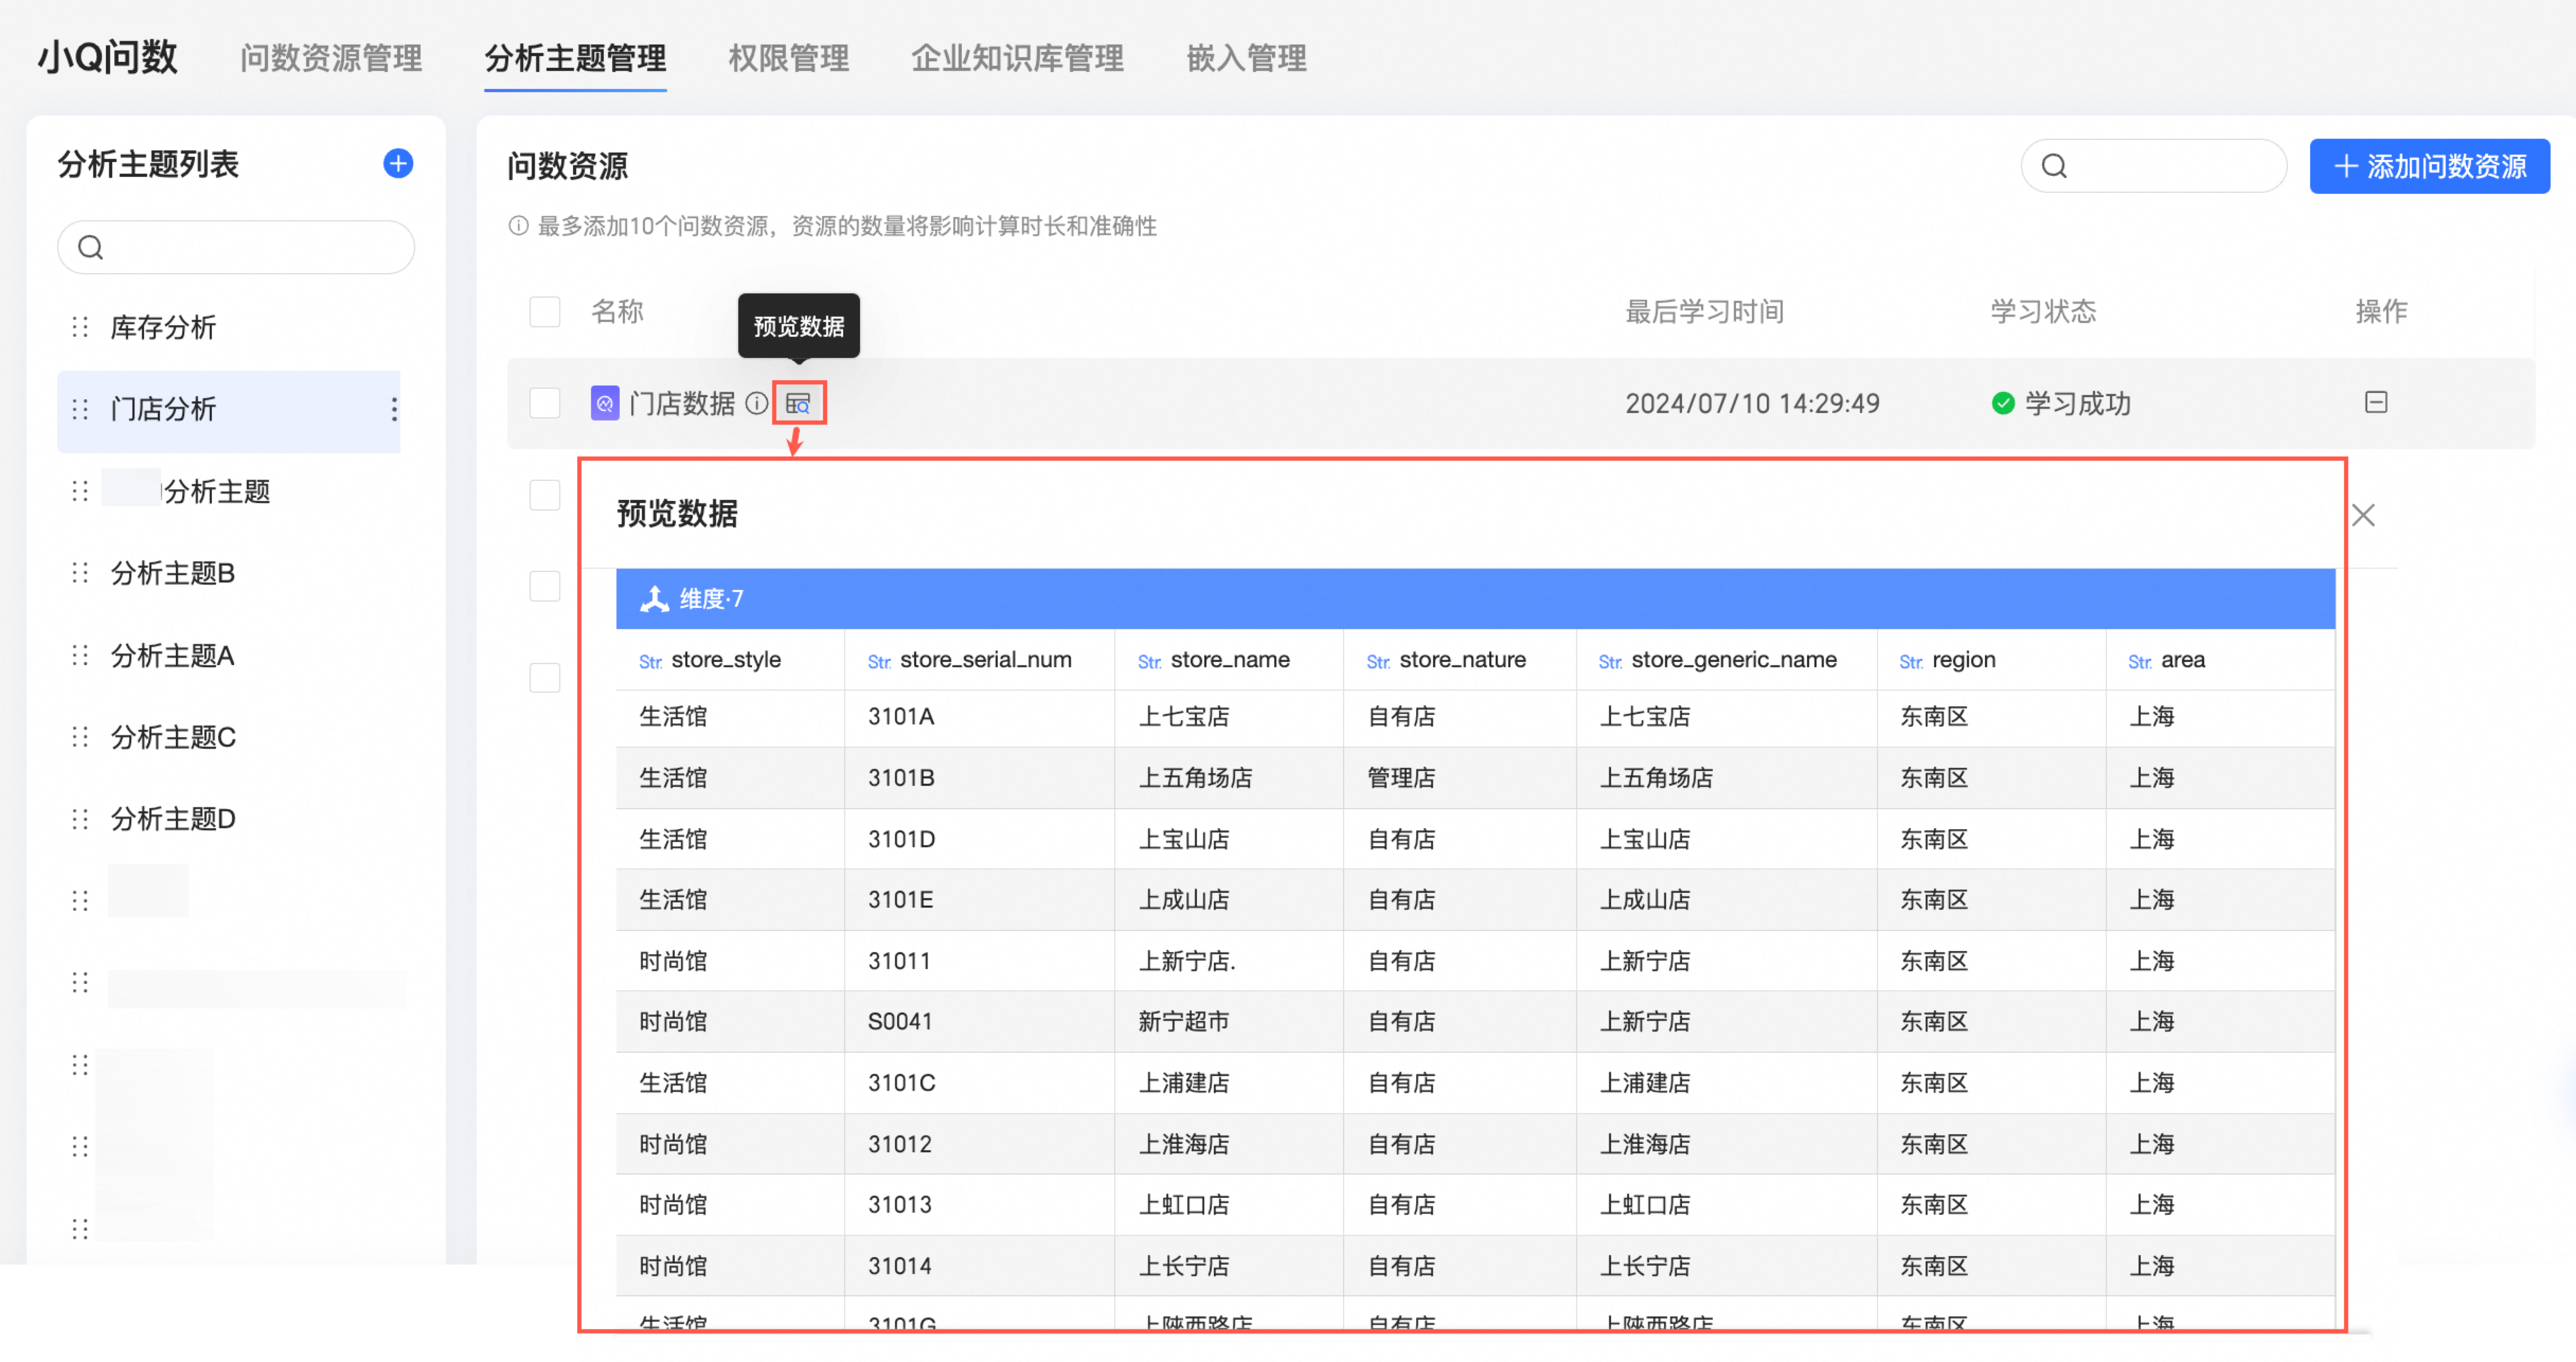Click cell 上虹口店 under store_generic_name
Screen dimensions: 2576x1362
(x=1645, y=1205)
